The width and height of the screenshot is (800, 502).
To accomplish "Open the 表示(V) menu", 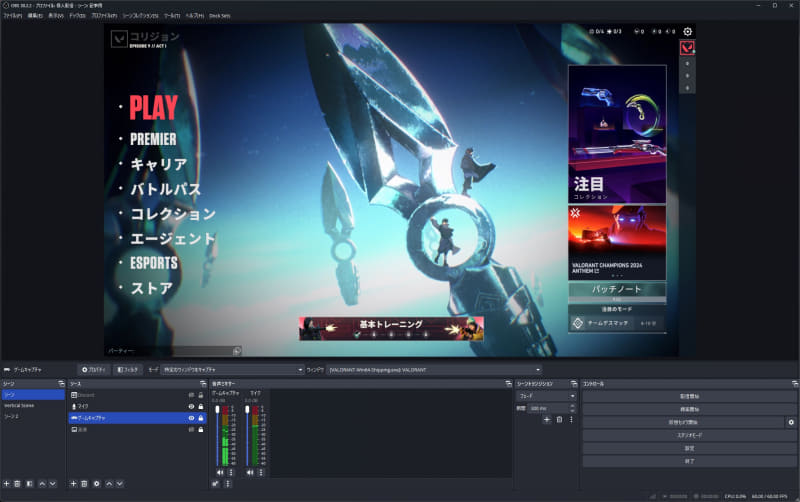I will click(56, 16).
